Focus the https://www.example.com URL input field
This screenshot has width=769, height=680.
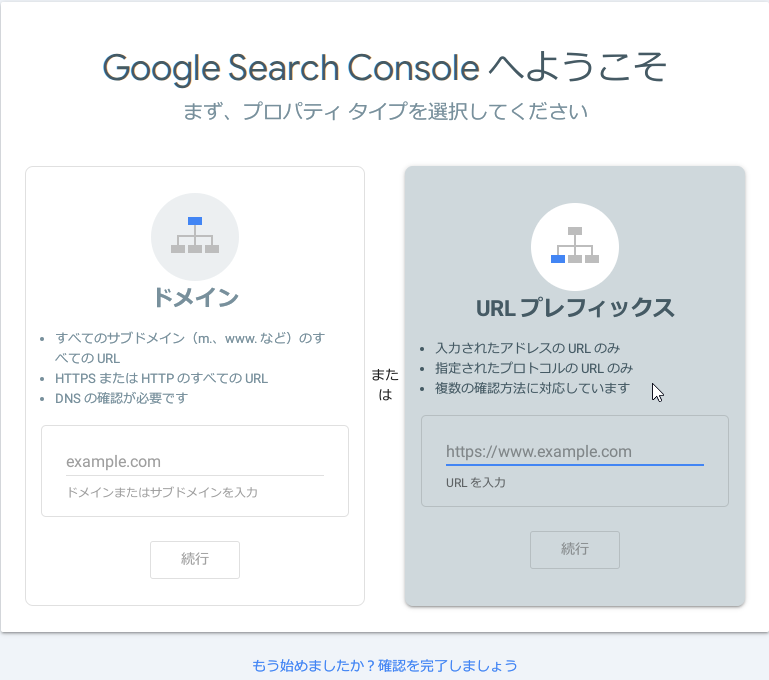point(575,452)
